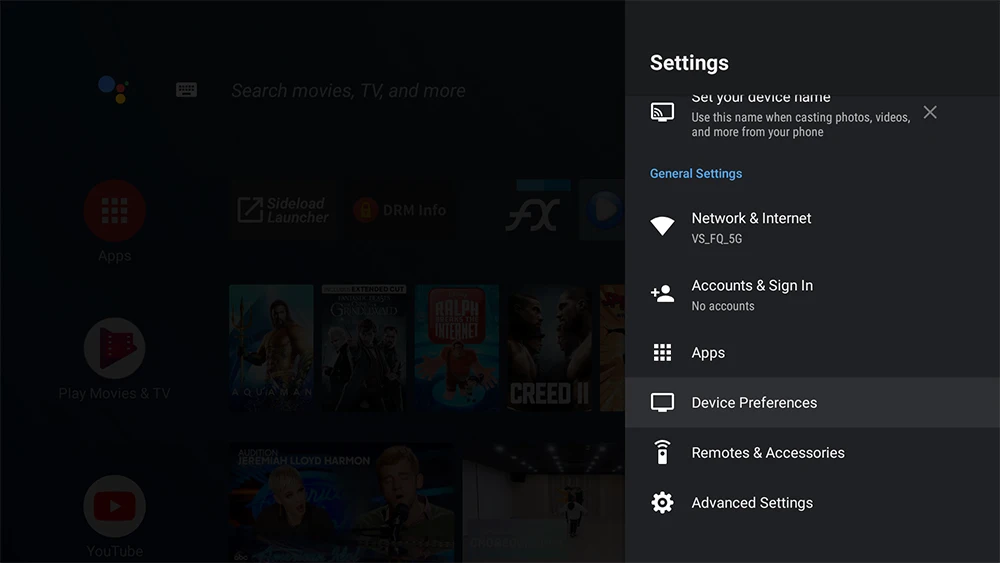Click the grid icon beside Apps setting
The height and width of the screenshot is (563, 1000).
point(662,353)
